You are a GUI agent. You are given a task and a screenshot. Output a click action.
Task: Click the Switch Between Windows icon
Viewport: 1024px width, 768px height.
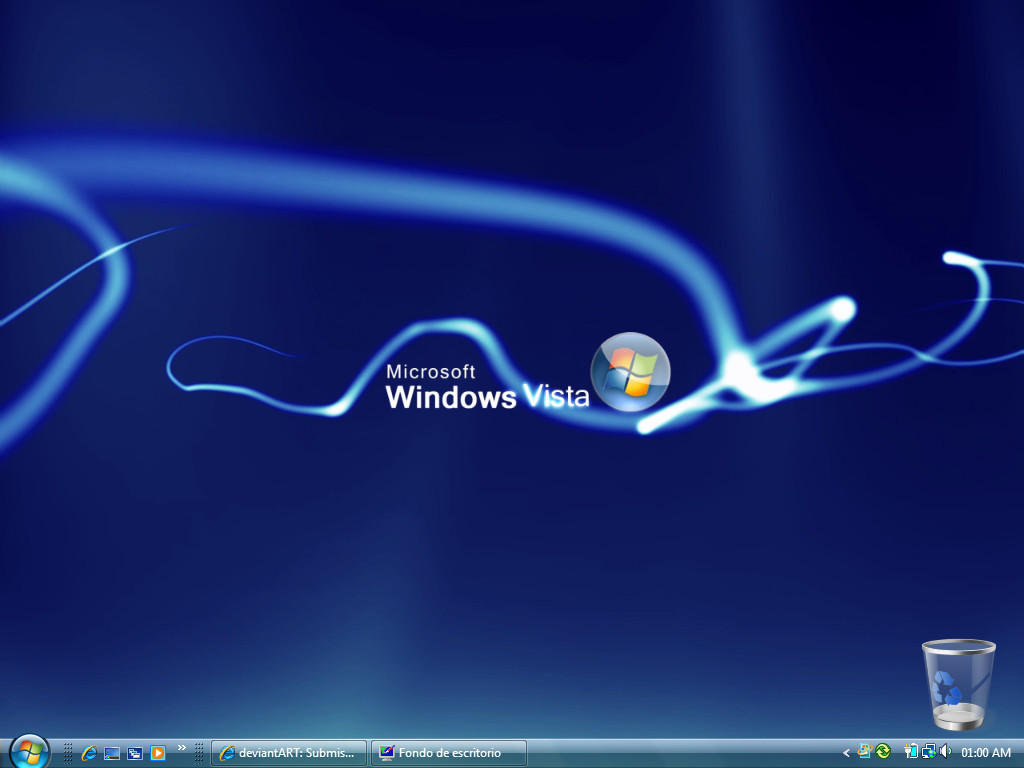(135, 753)
